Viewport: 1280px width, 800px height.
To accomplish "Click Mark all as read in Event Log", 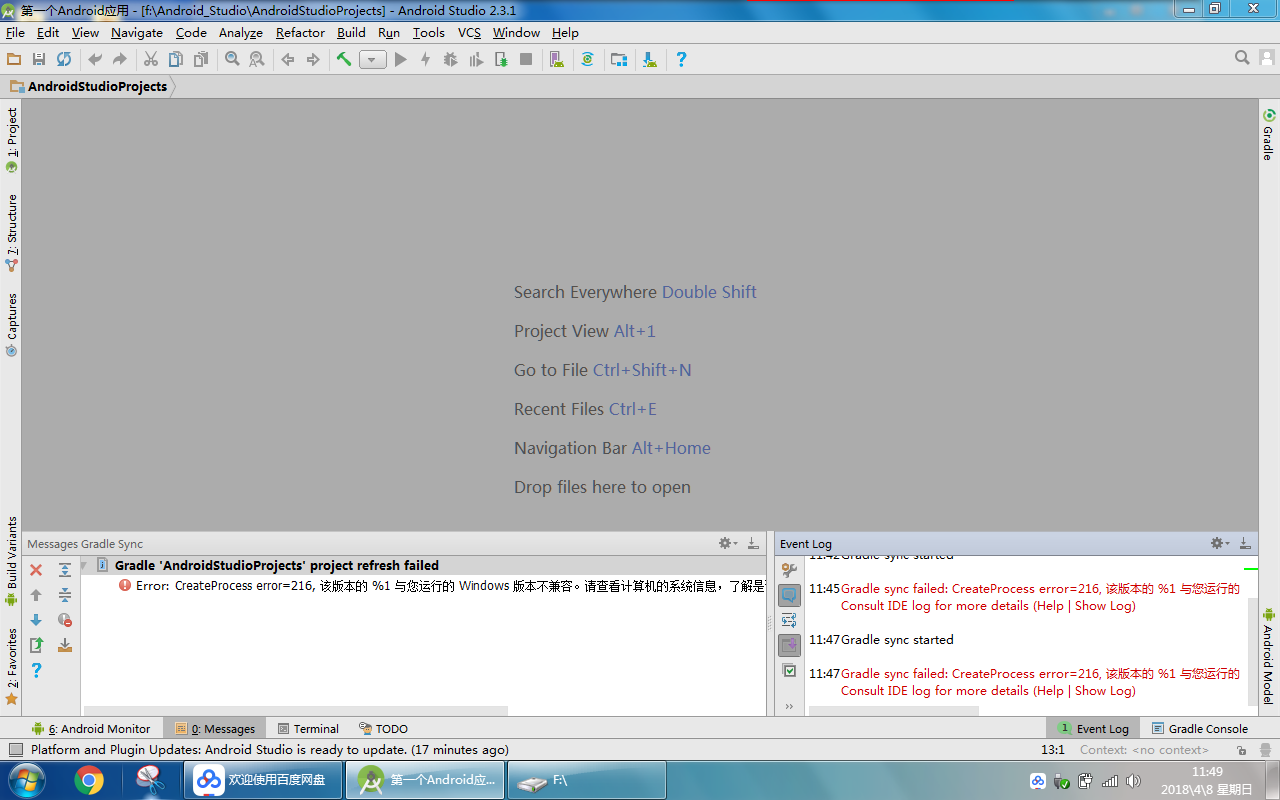I will point(790,671).
